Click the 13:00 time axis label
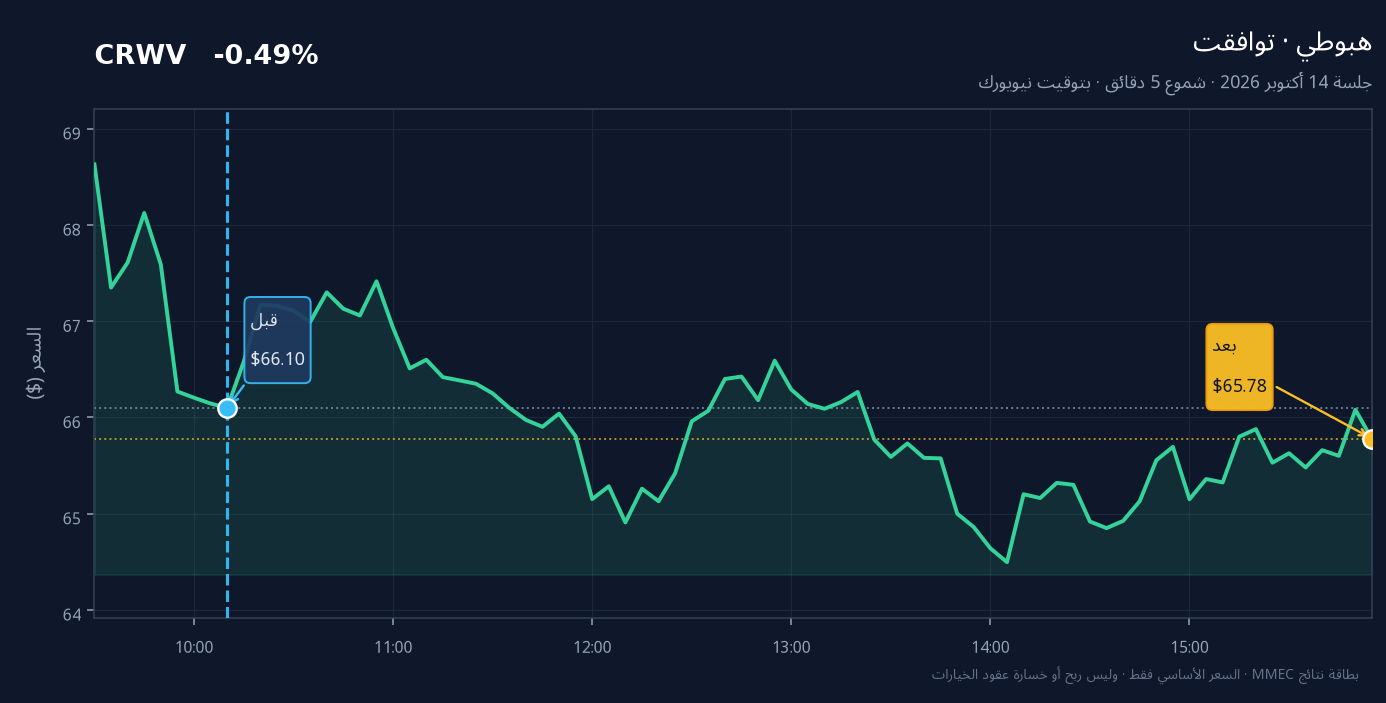Image resolution: width=1386 pixels, height=703 pixels. 791,647
